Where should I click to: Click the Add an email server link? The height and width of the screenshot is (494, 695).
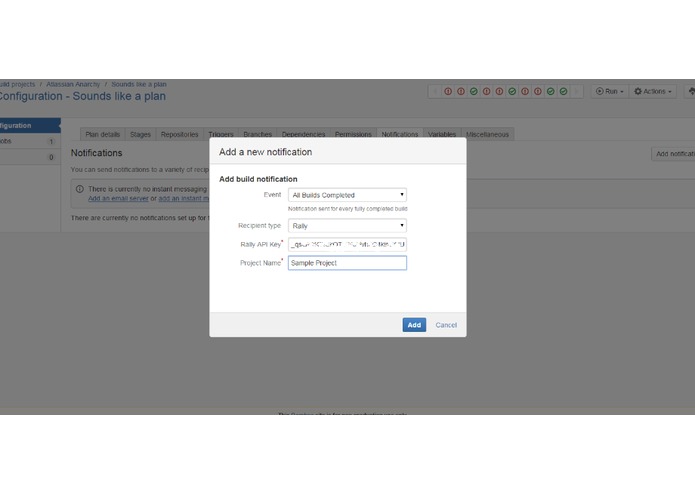pyautogui.click(x=118, y=198)
